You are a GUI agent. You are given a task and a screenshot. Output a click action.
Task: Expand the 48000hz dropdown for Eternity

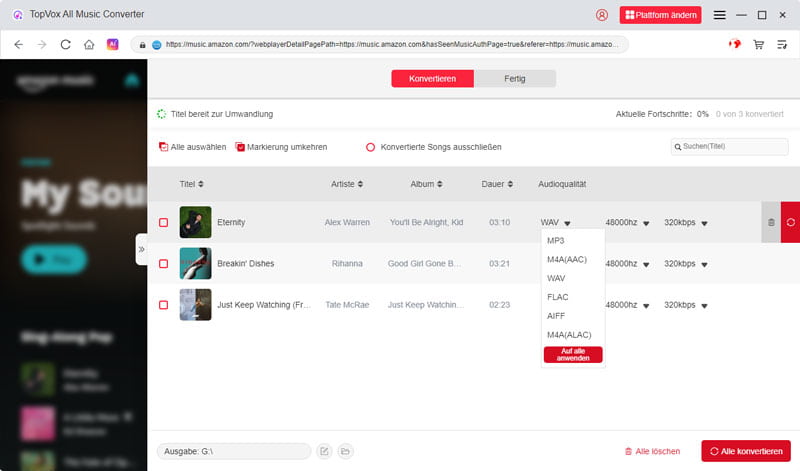(646, 223)
